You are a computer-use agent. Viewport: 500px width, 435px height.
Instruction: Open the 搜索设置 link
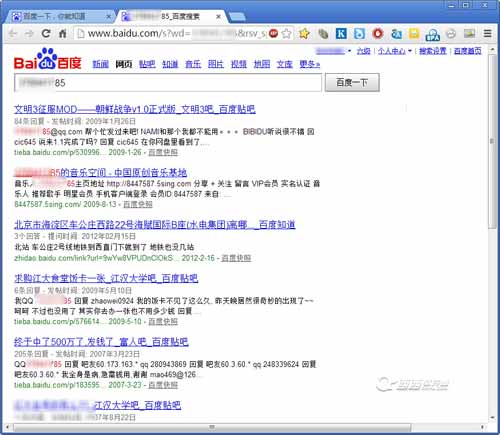(x=433, y=51)
